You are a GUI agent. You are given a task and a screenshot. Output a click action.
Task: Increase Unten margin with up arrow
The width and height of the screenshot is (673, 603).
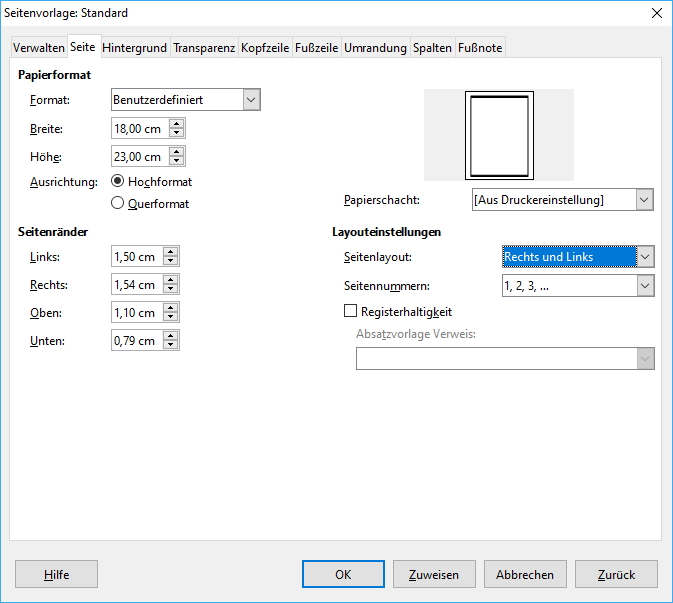coord(171,336)
